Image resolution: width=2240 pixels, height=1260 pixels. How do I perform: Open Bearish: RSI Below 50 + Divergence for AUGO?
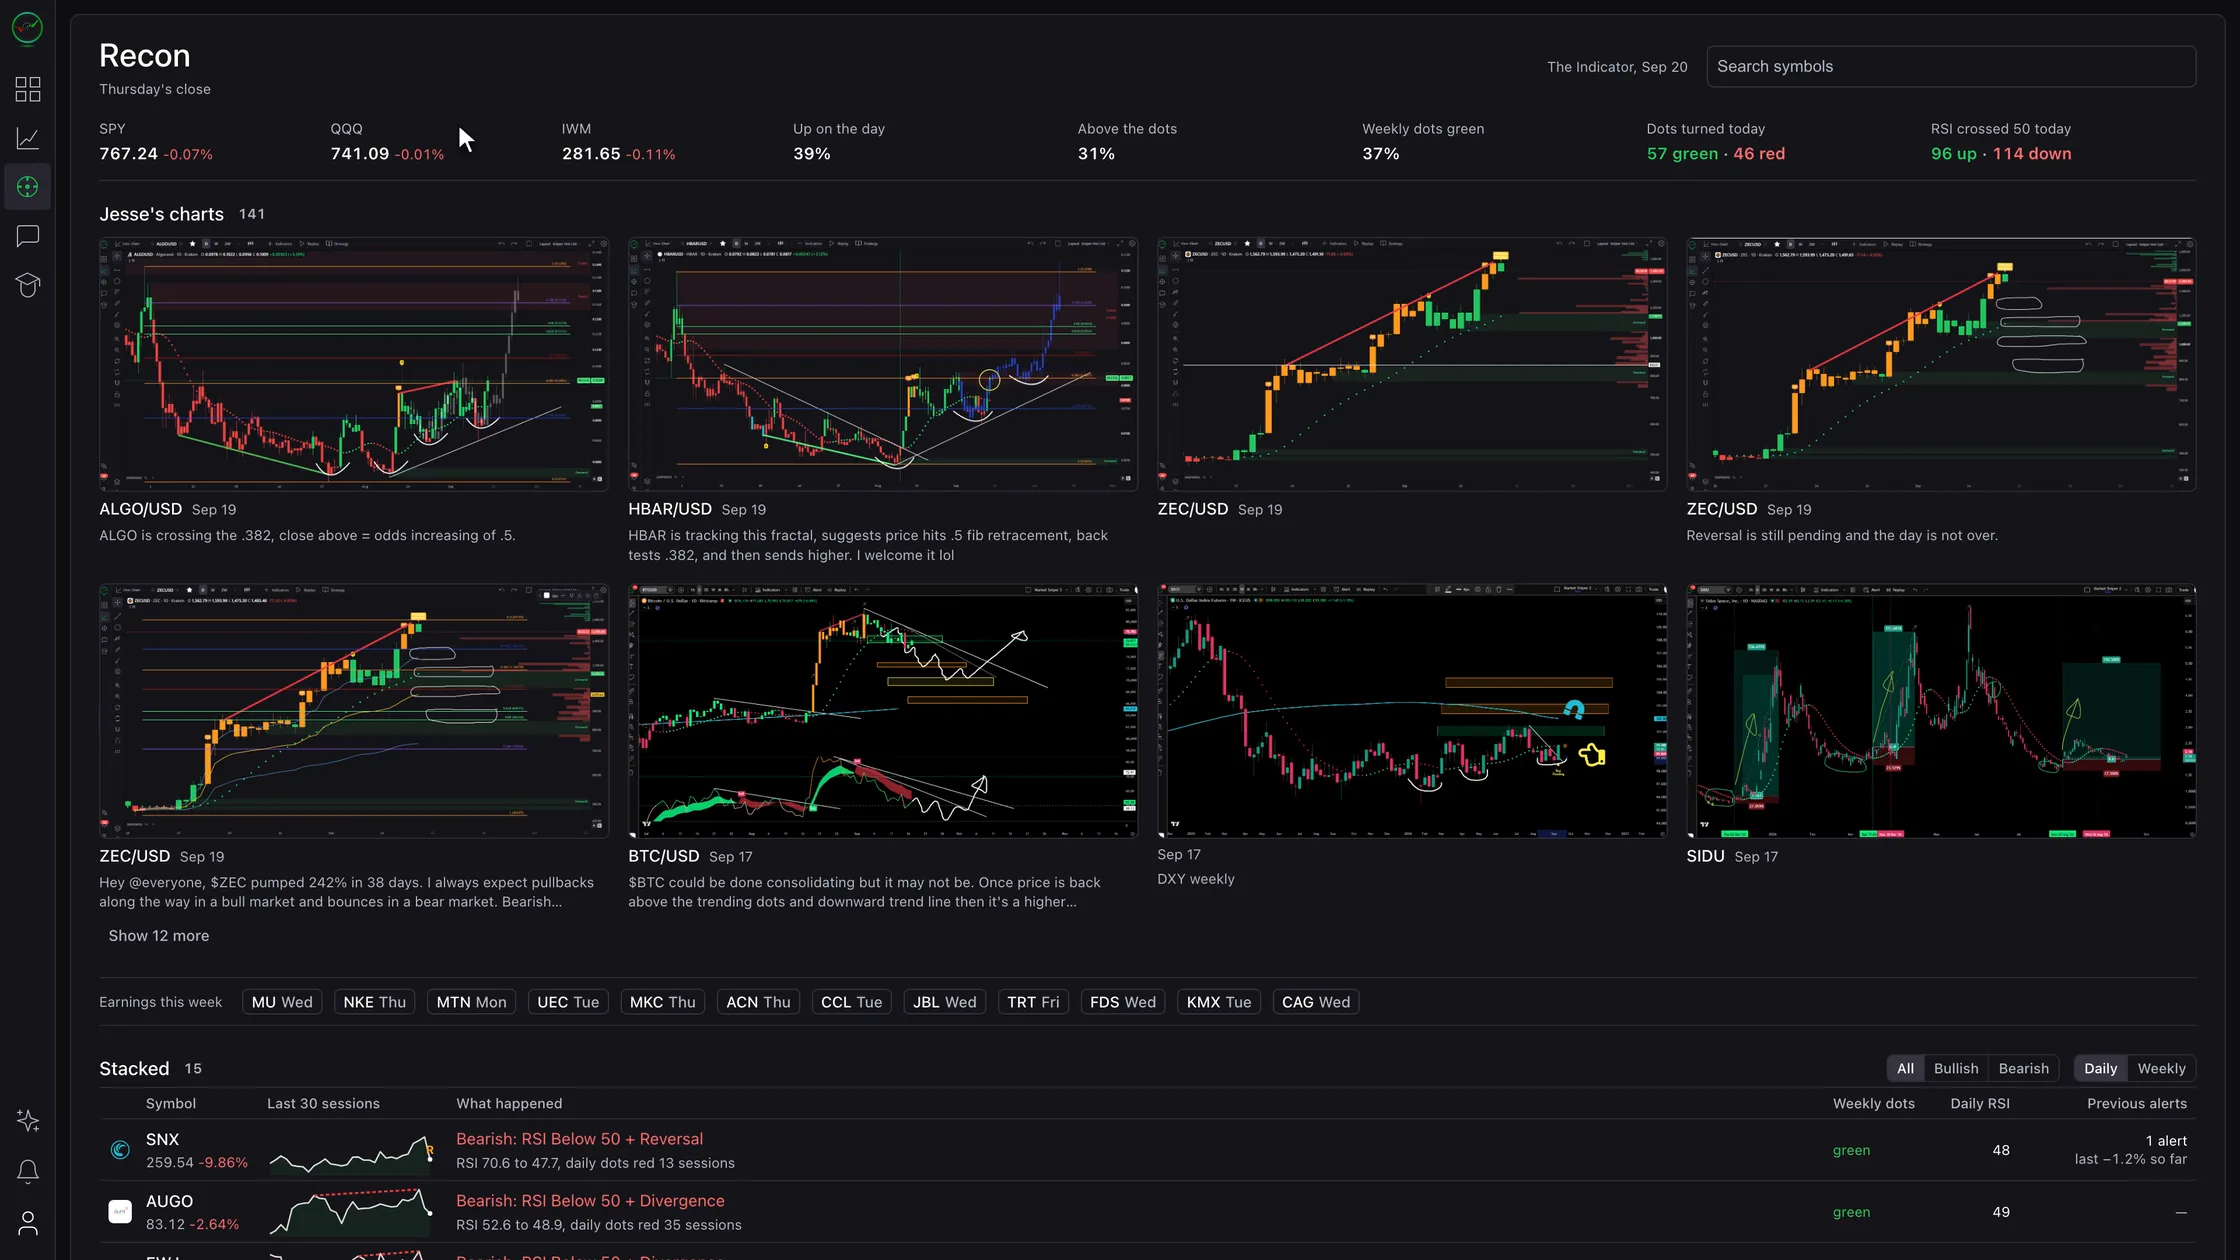pos(590,1201)
